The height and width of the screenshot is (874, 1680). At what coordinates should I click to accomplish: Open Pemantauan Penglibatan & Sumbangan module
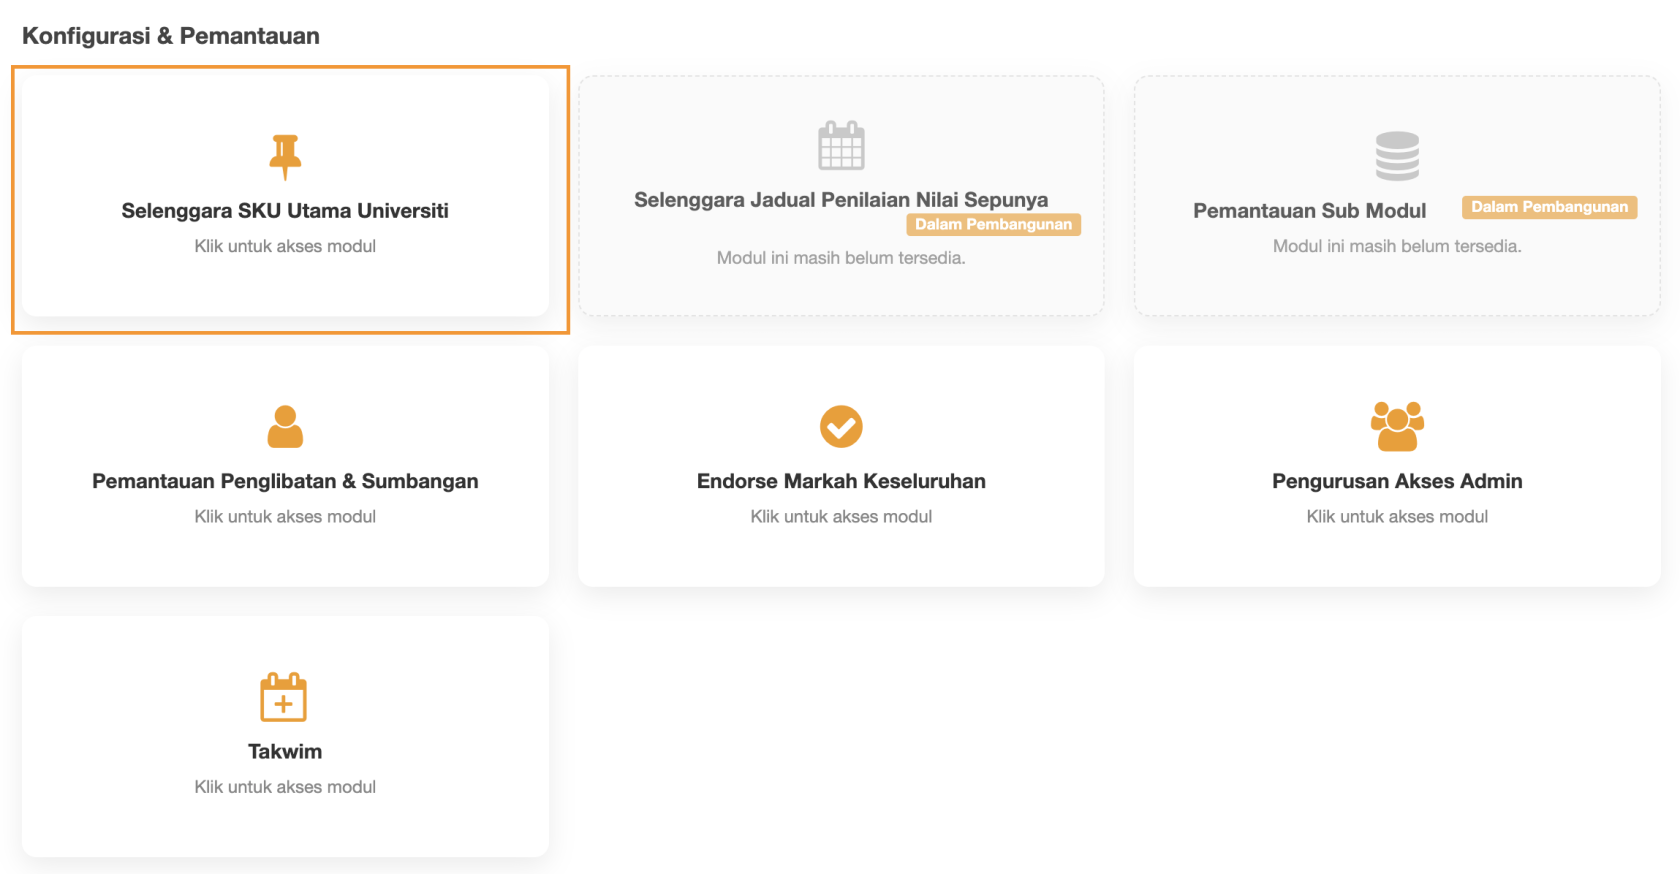[285, 481]
